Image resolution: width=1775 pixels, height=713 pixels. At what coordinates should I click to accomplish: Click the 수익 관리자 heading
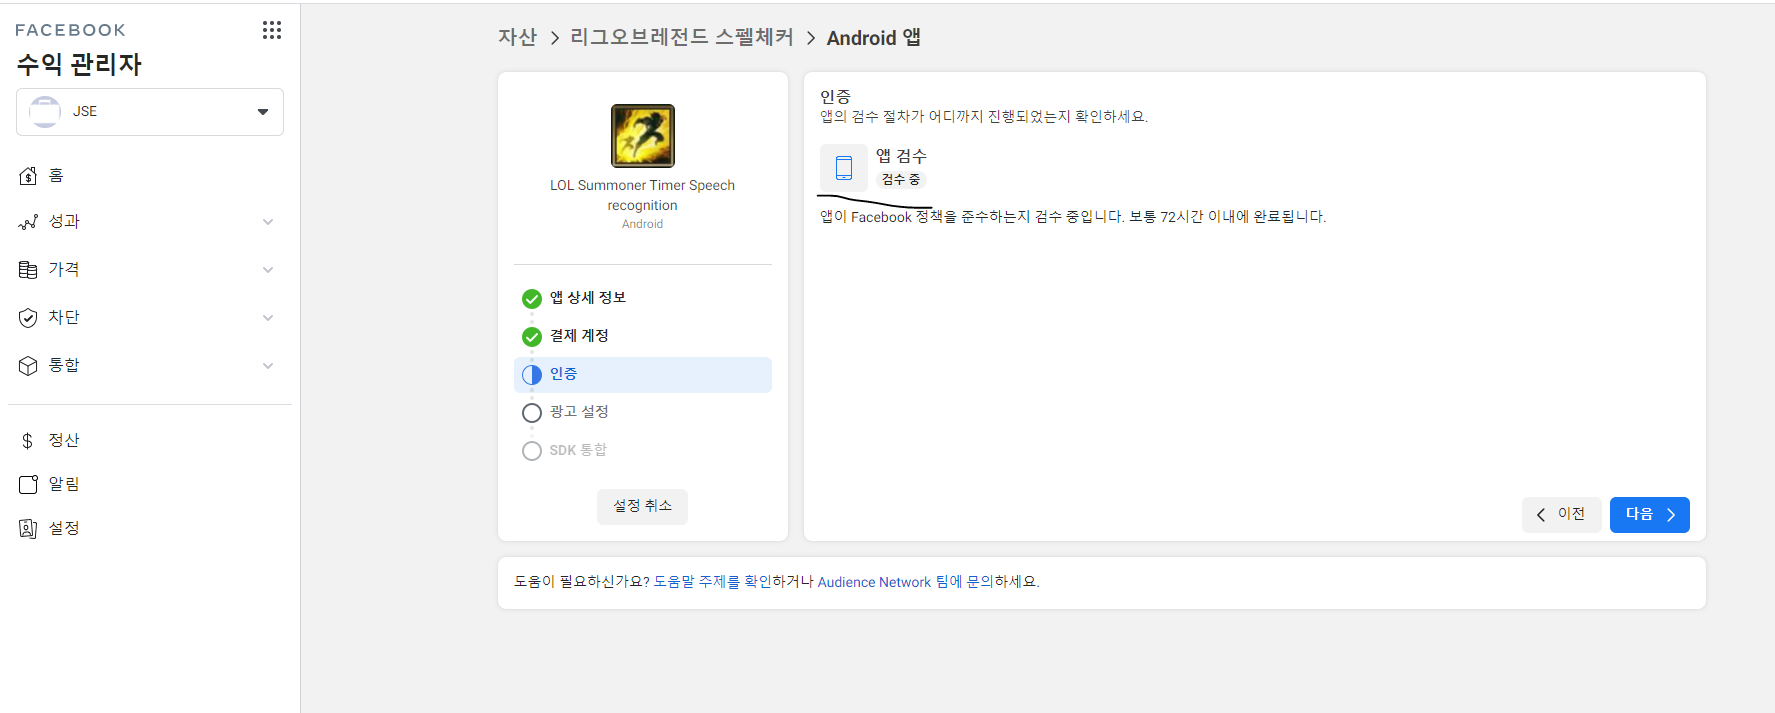coord(79,65)
